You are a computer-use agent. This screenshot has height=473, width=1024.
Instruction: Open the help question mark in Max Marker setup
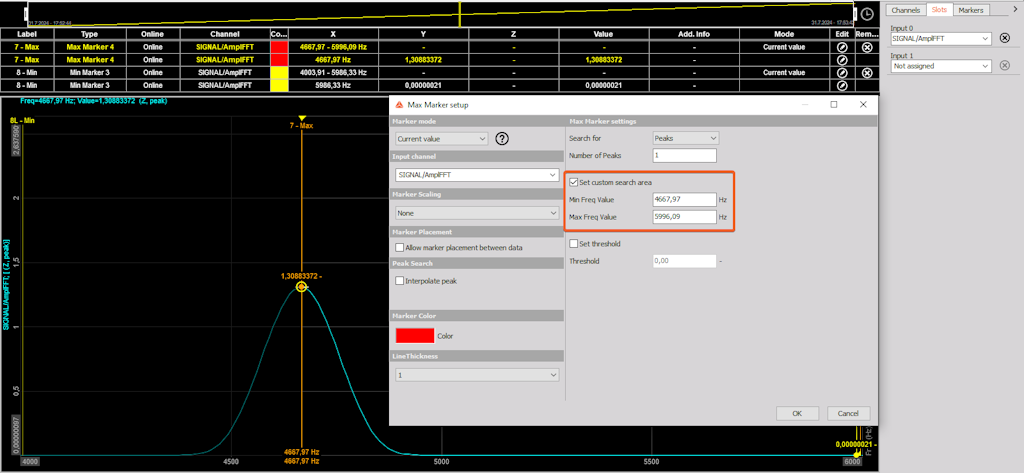502,139
